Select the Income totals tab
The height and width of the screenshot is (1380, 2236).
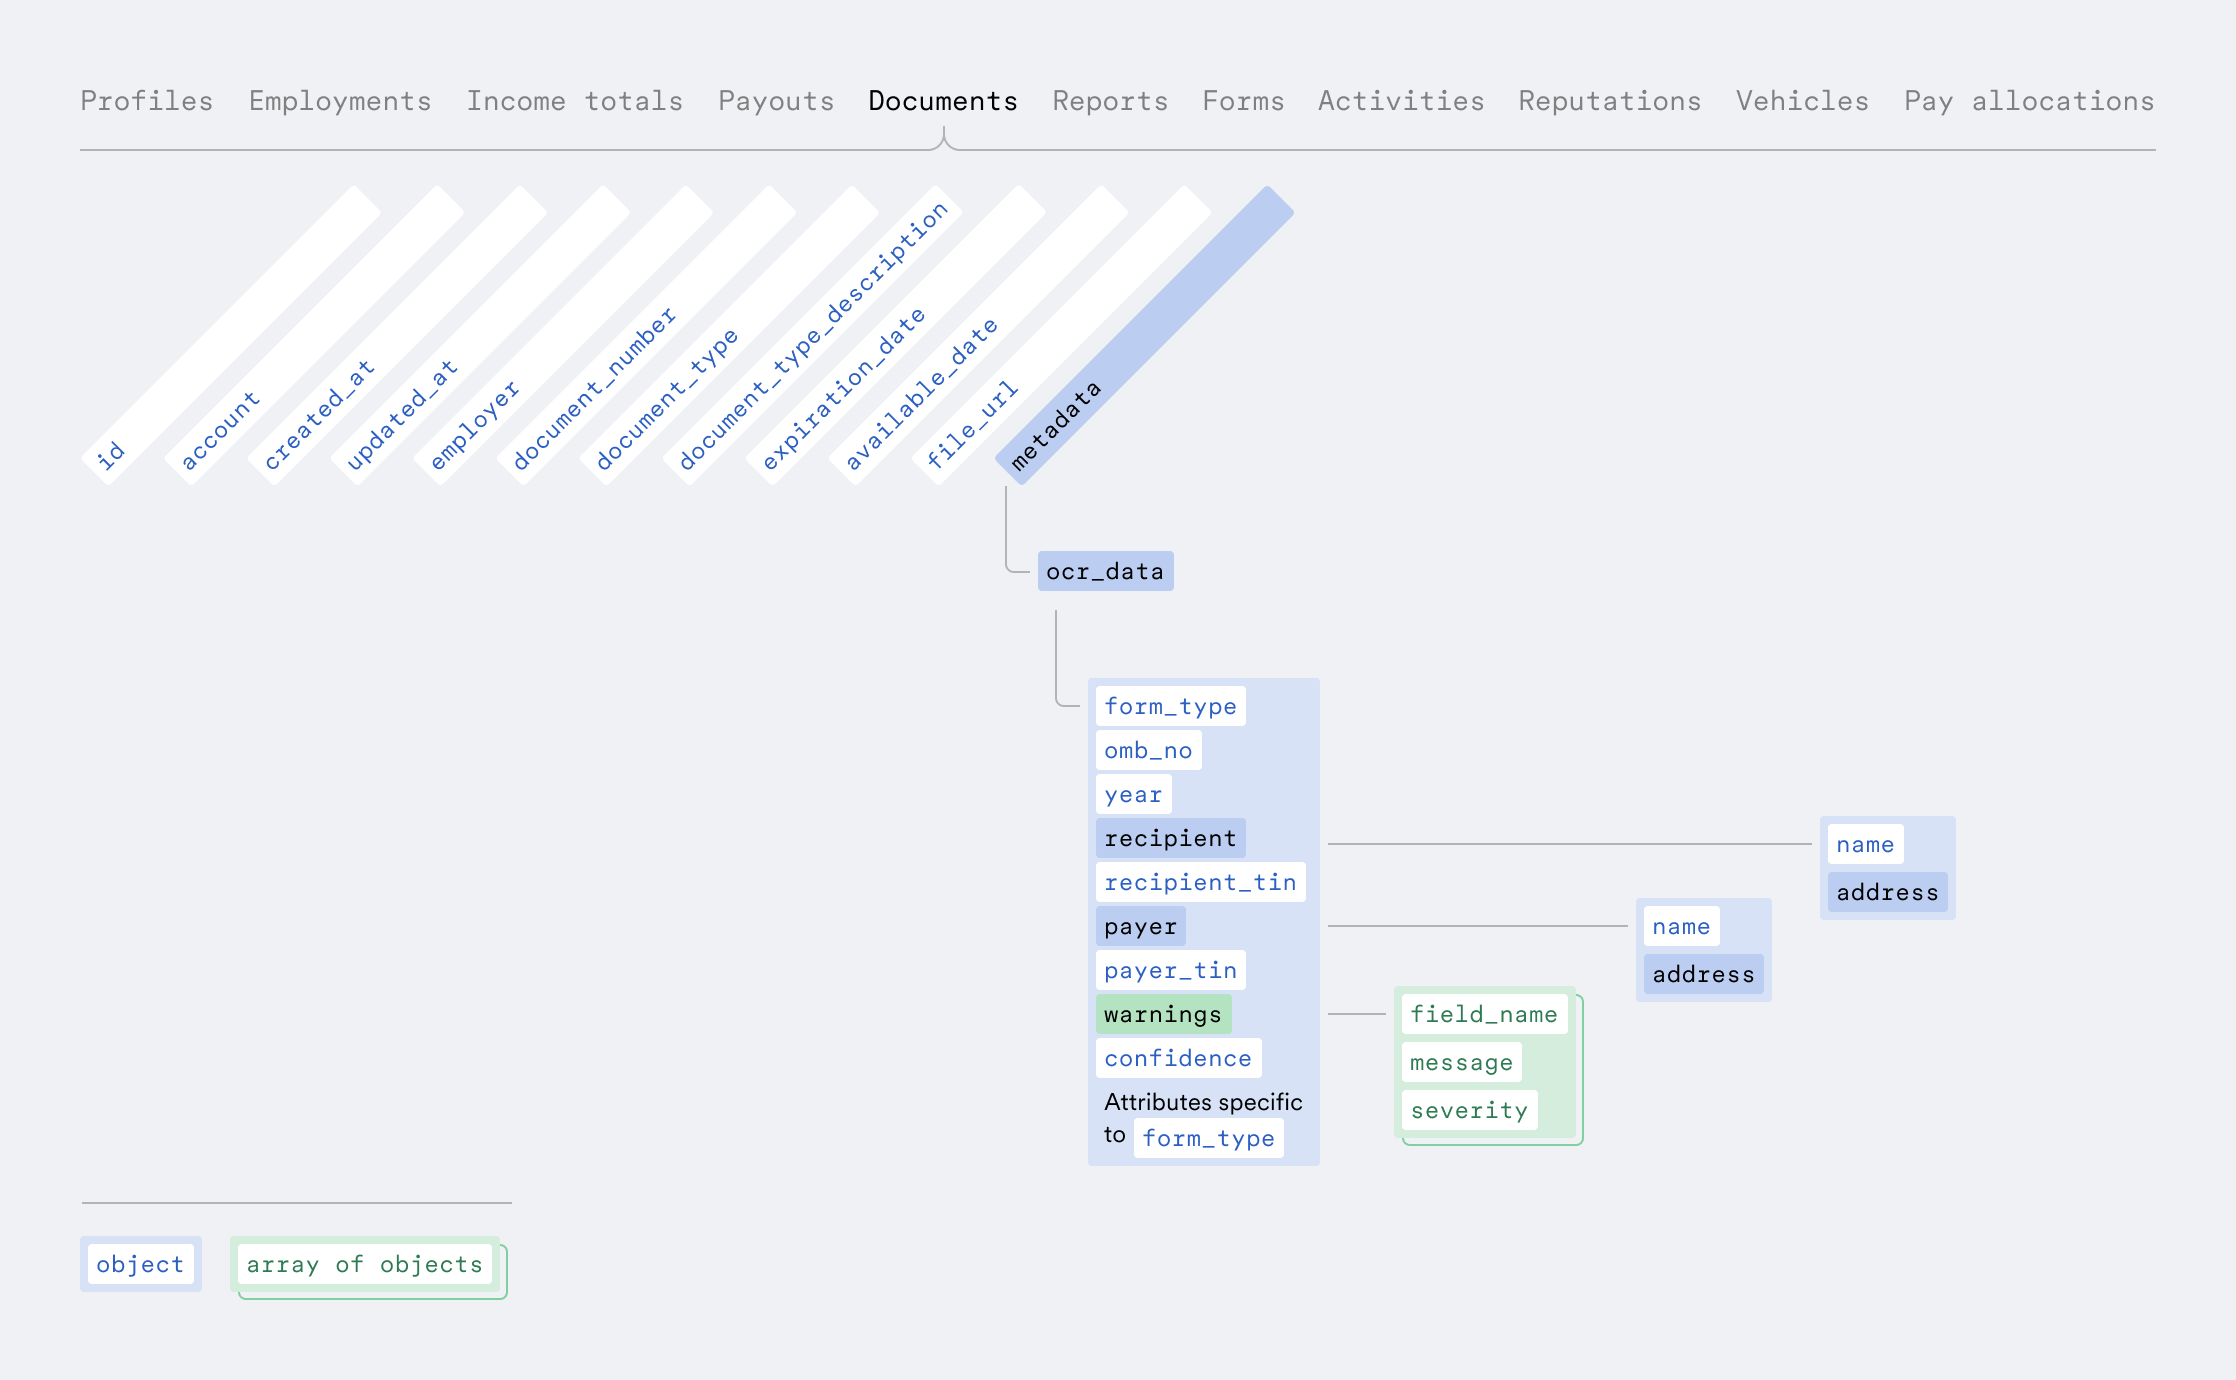click(574, 101)
